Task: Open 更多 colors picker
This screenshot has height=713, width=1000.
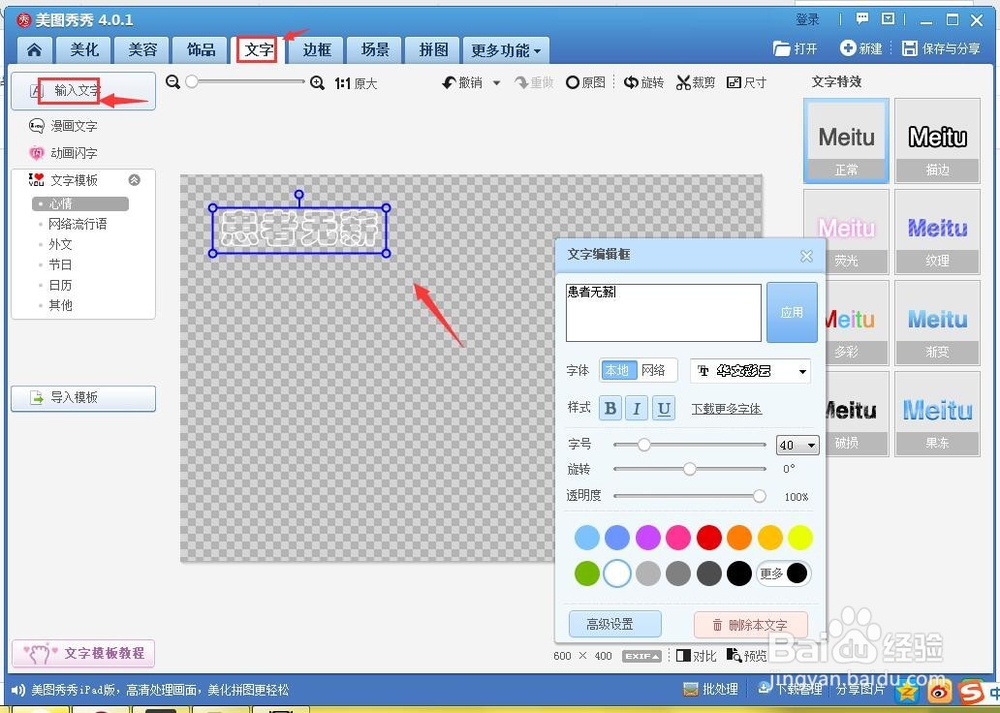Action: pos(783,573)
